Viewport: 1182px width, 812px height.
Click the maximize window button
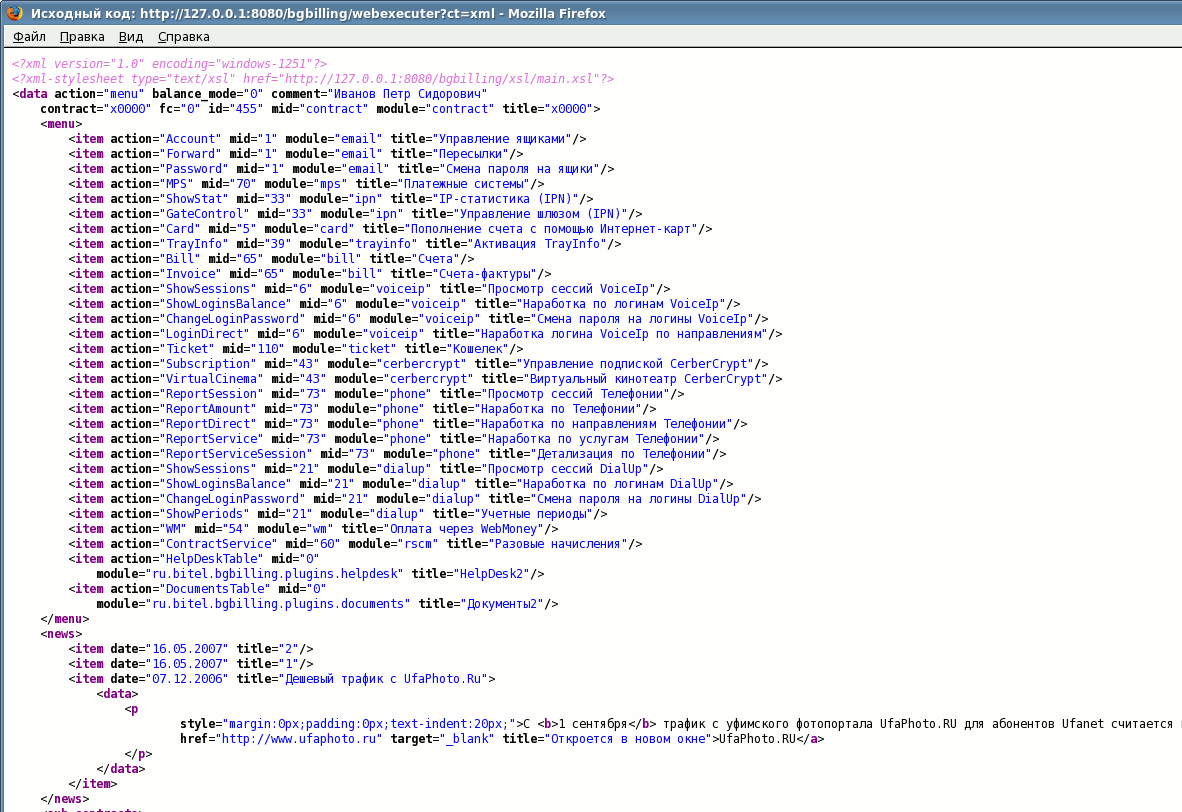pos(1150,13)
